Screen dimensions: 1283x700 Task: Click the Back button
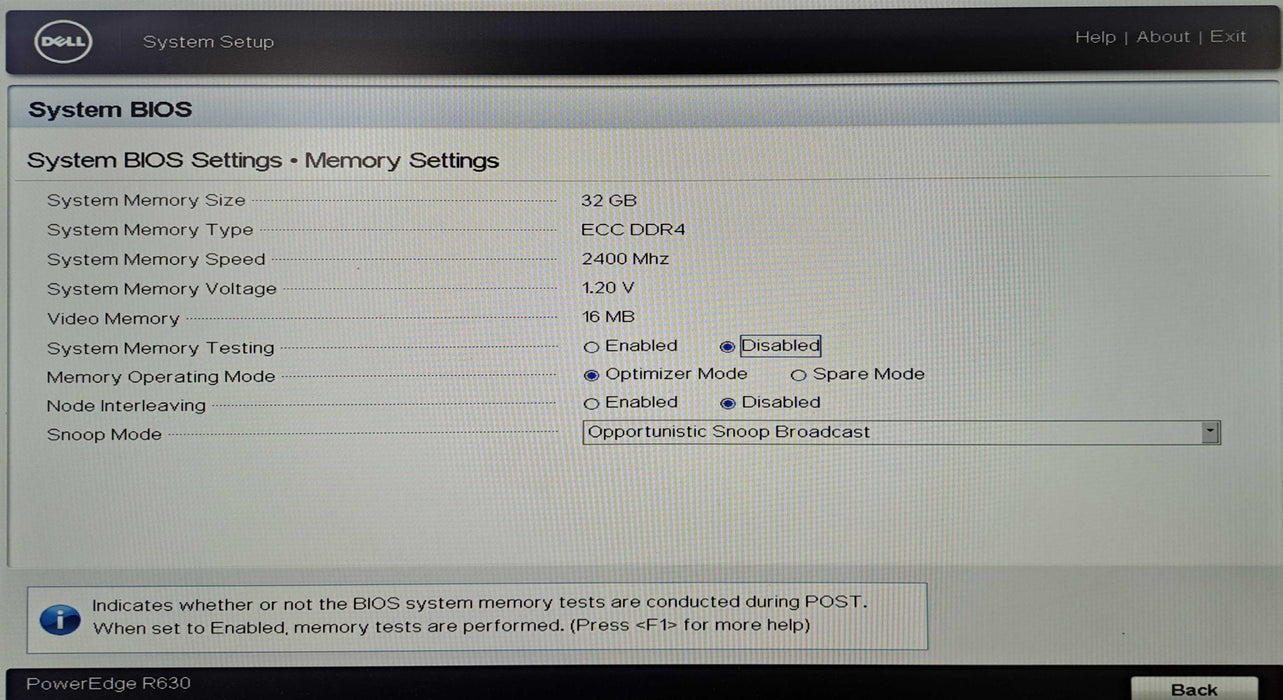(1194, 689)
